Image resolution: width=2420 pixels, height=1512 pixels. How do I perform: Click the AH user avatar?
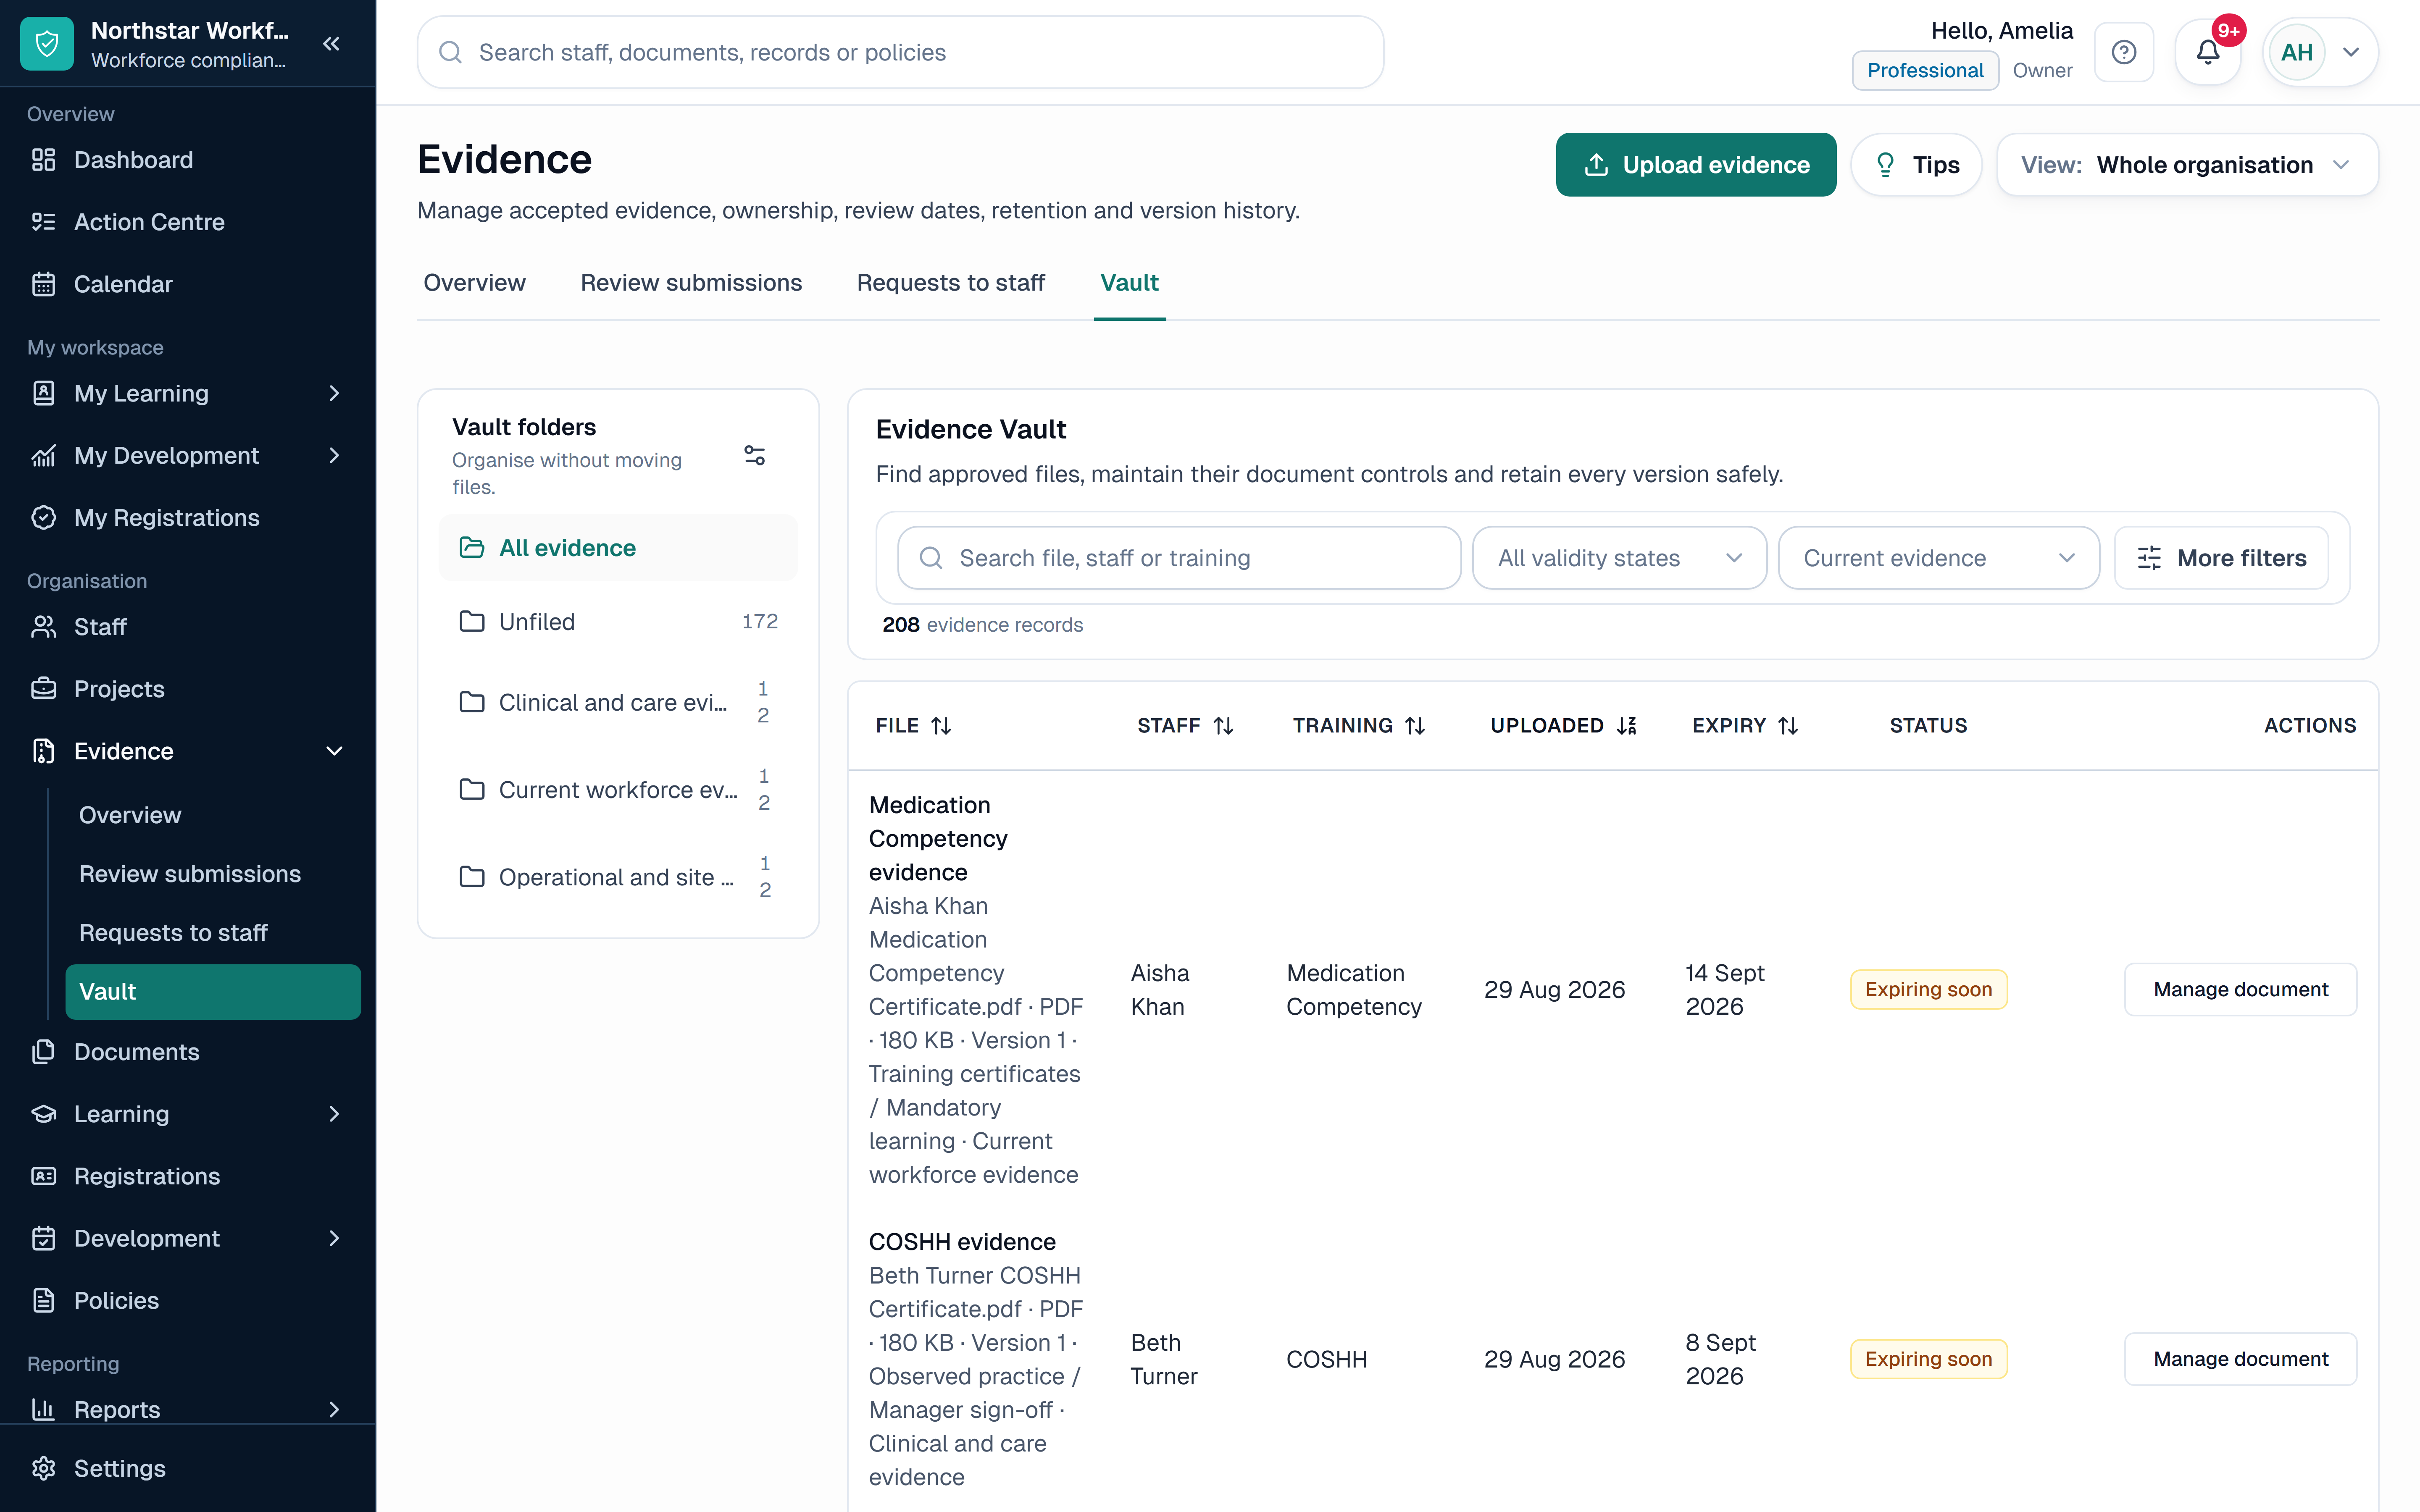click(2296, 52)
